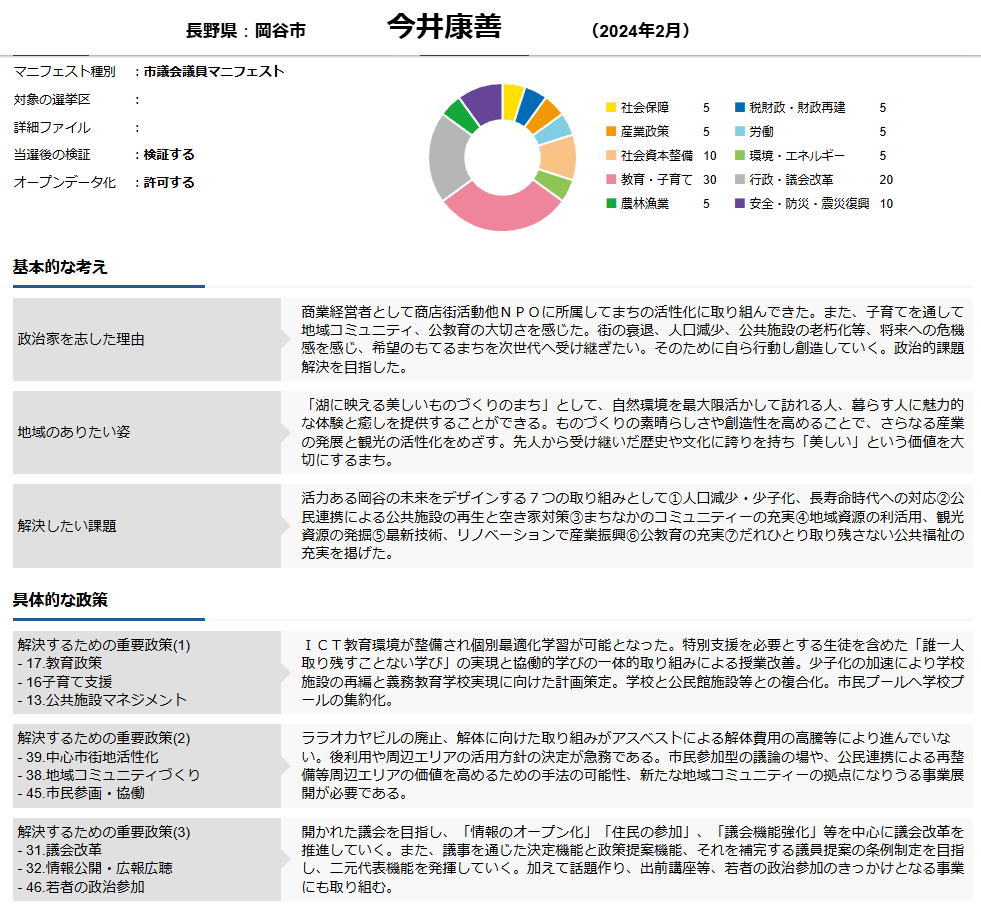Click the 地域のありたい姿 row label
Image resolution: width=981 pixels, height=904 pixels.
point(74,432)
